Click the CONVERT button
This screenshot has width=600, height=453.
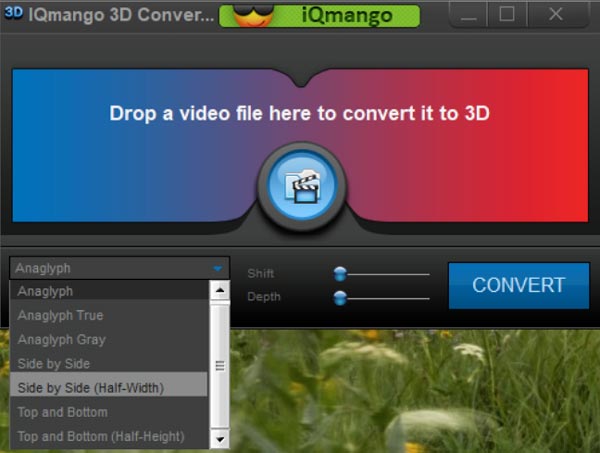tap(518, 285)
